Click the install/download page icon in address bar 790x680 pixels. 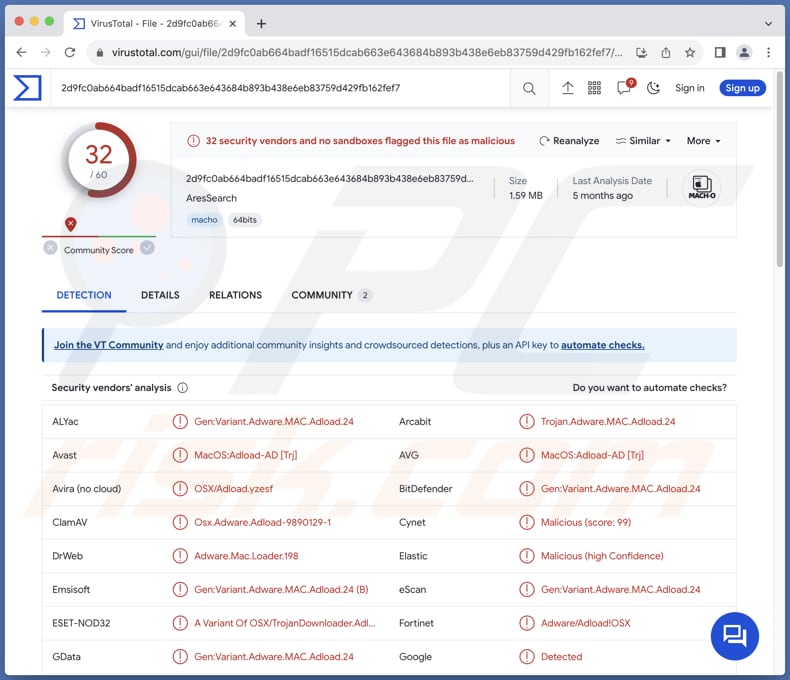tap(641, 52)
